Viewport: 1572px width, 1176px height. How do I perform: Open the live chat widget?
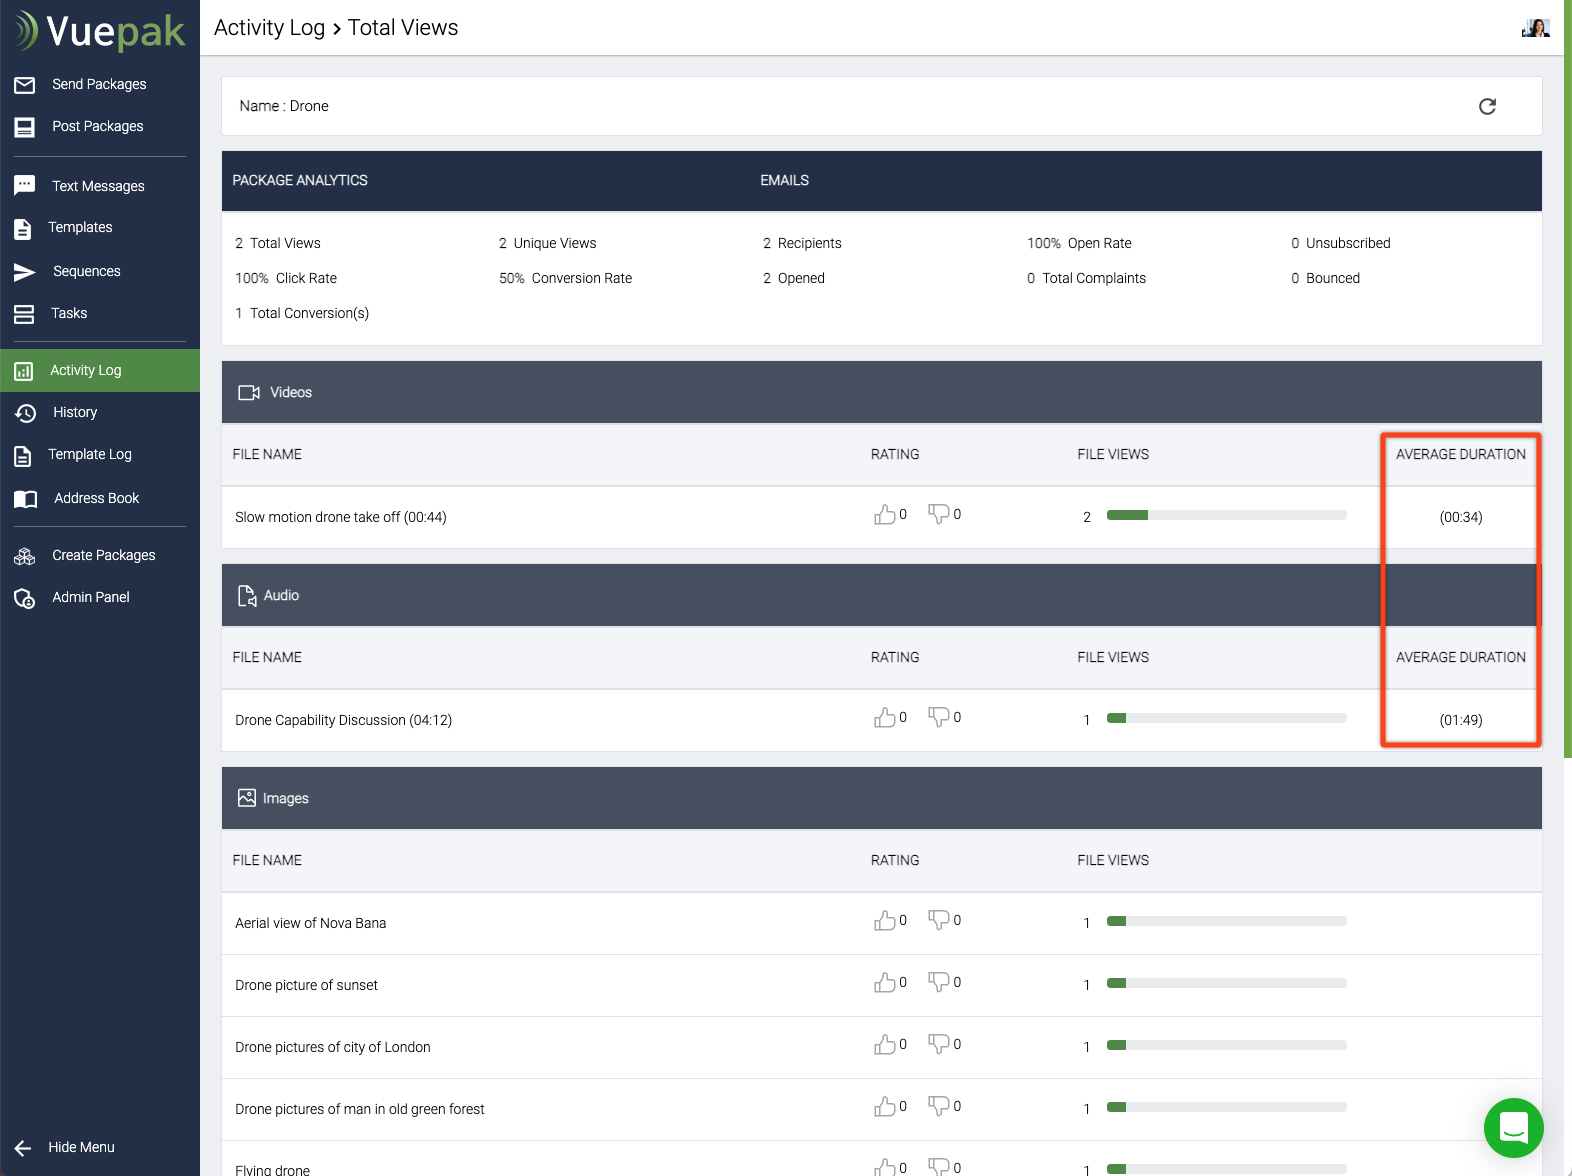pos(1513,1127)
